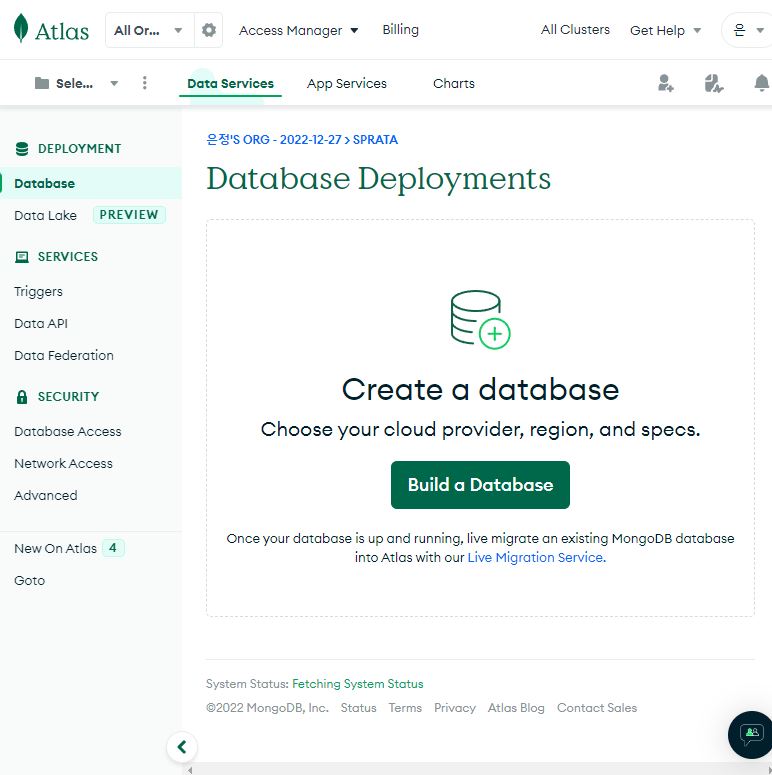
Task: Open footer Contact Sales link
Action: (x=597, y=708)
